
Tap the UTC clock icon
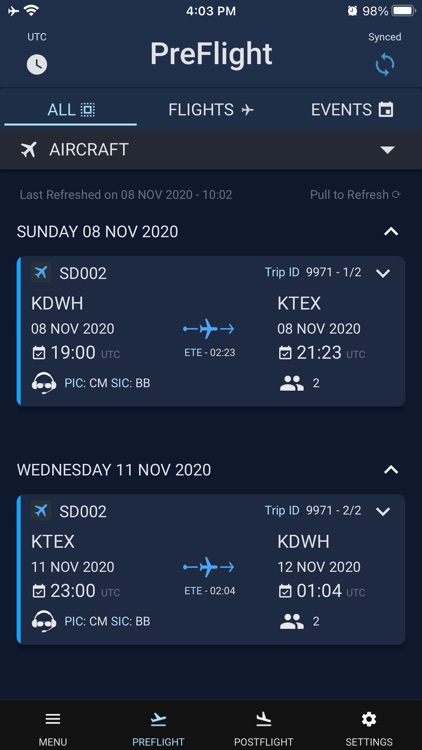tap(37, 65)
